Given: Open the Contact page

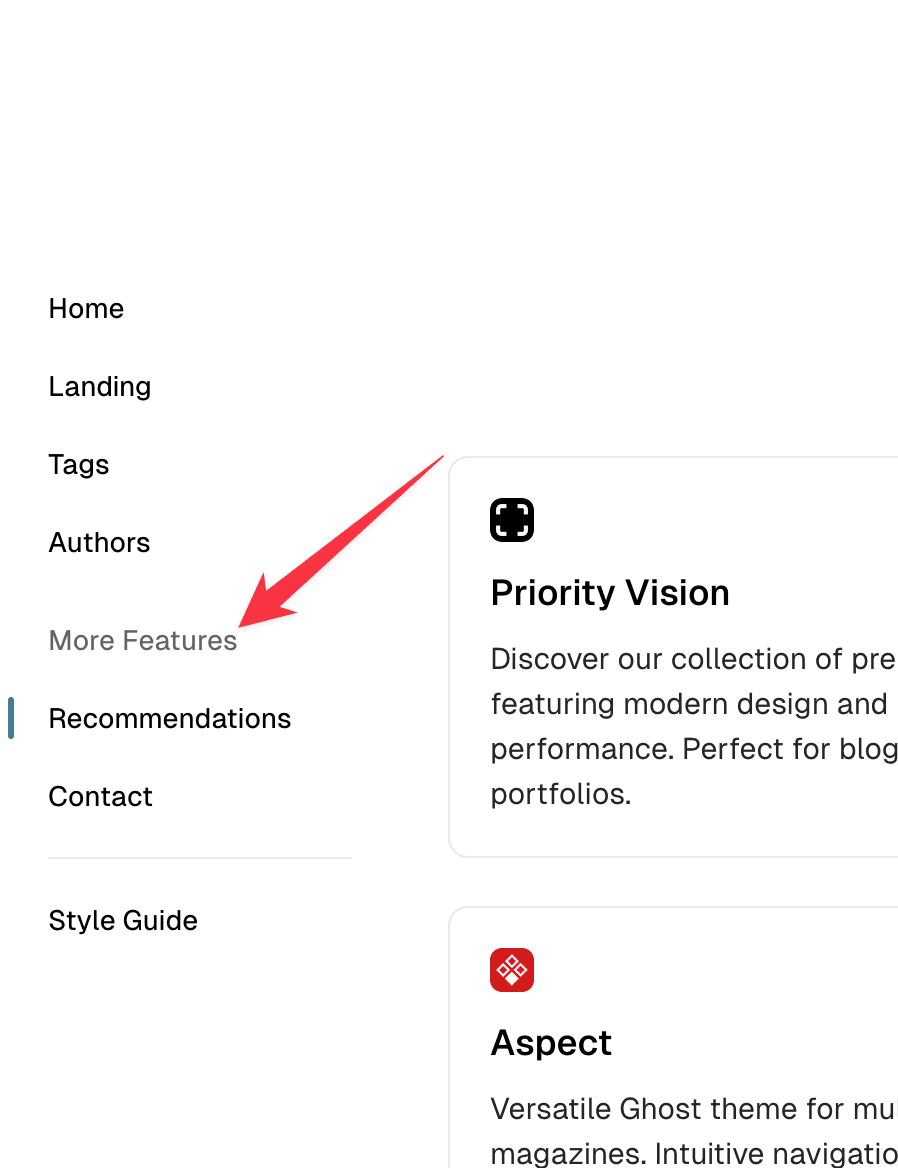Looking at the screenshot, I should [x=100, y=796].
